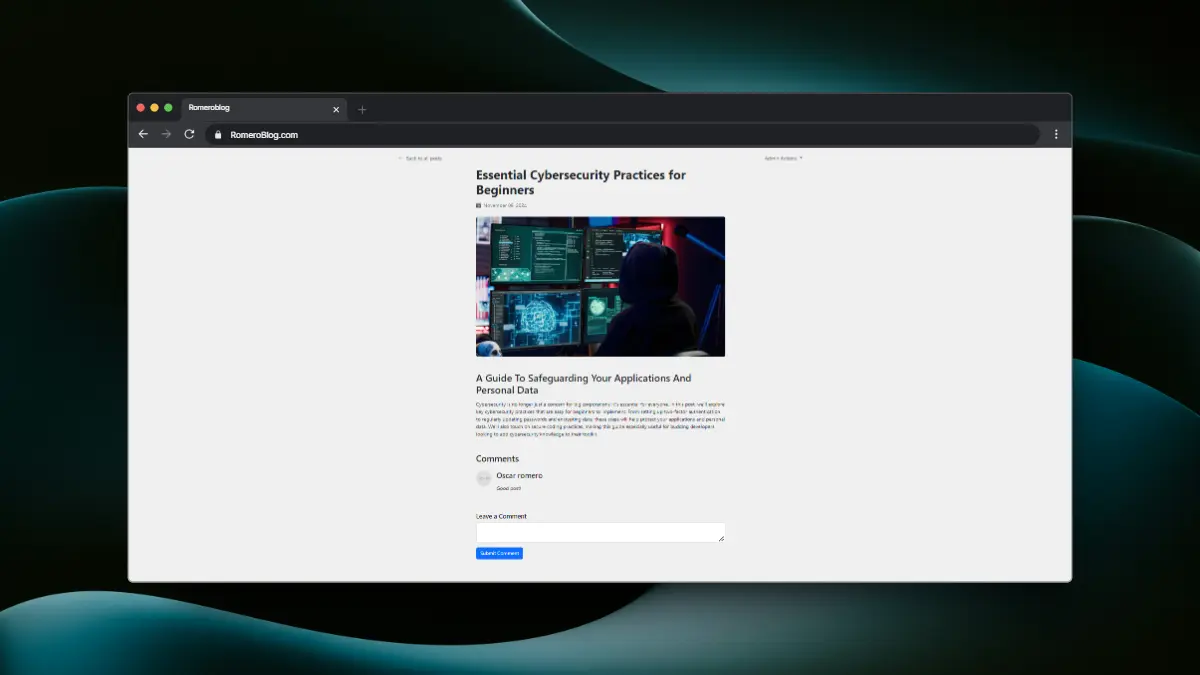The width and height of the screenshot is (1200, 675).
Task: Click the Comments heading
Action: (497, 459)
